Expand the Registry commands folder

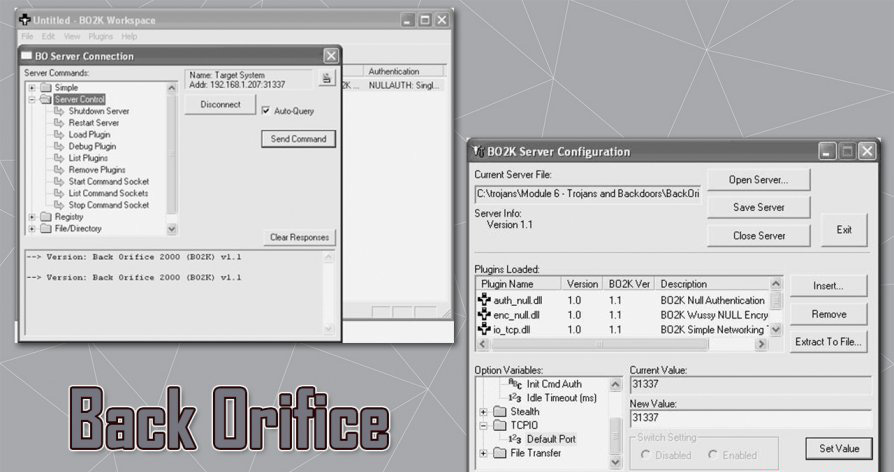click(x=32, y=217)
